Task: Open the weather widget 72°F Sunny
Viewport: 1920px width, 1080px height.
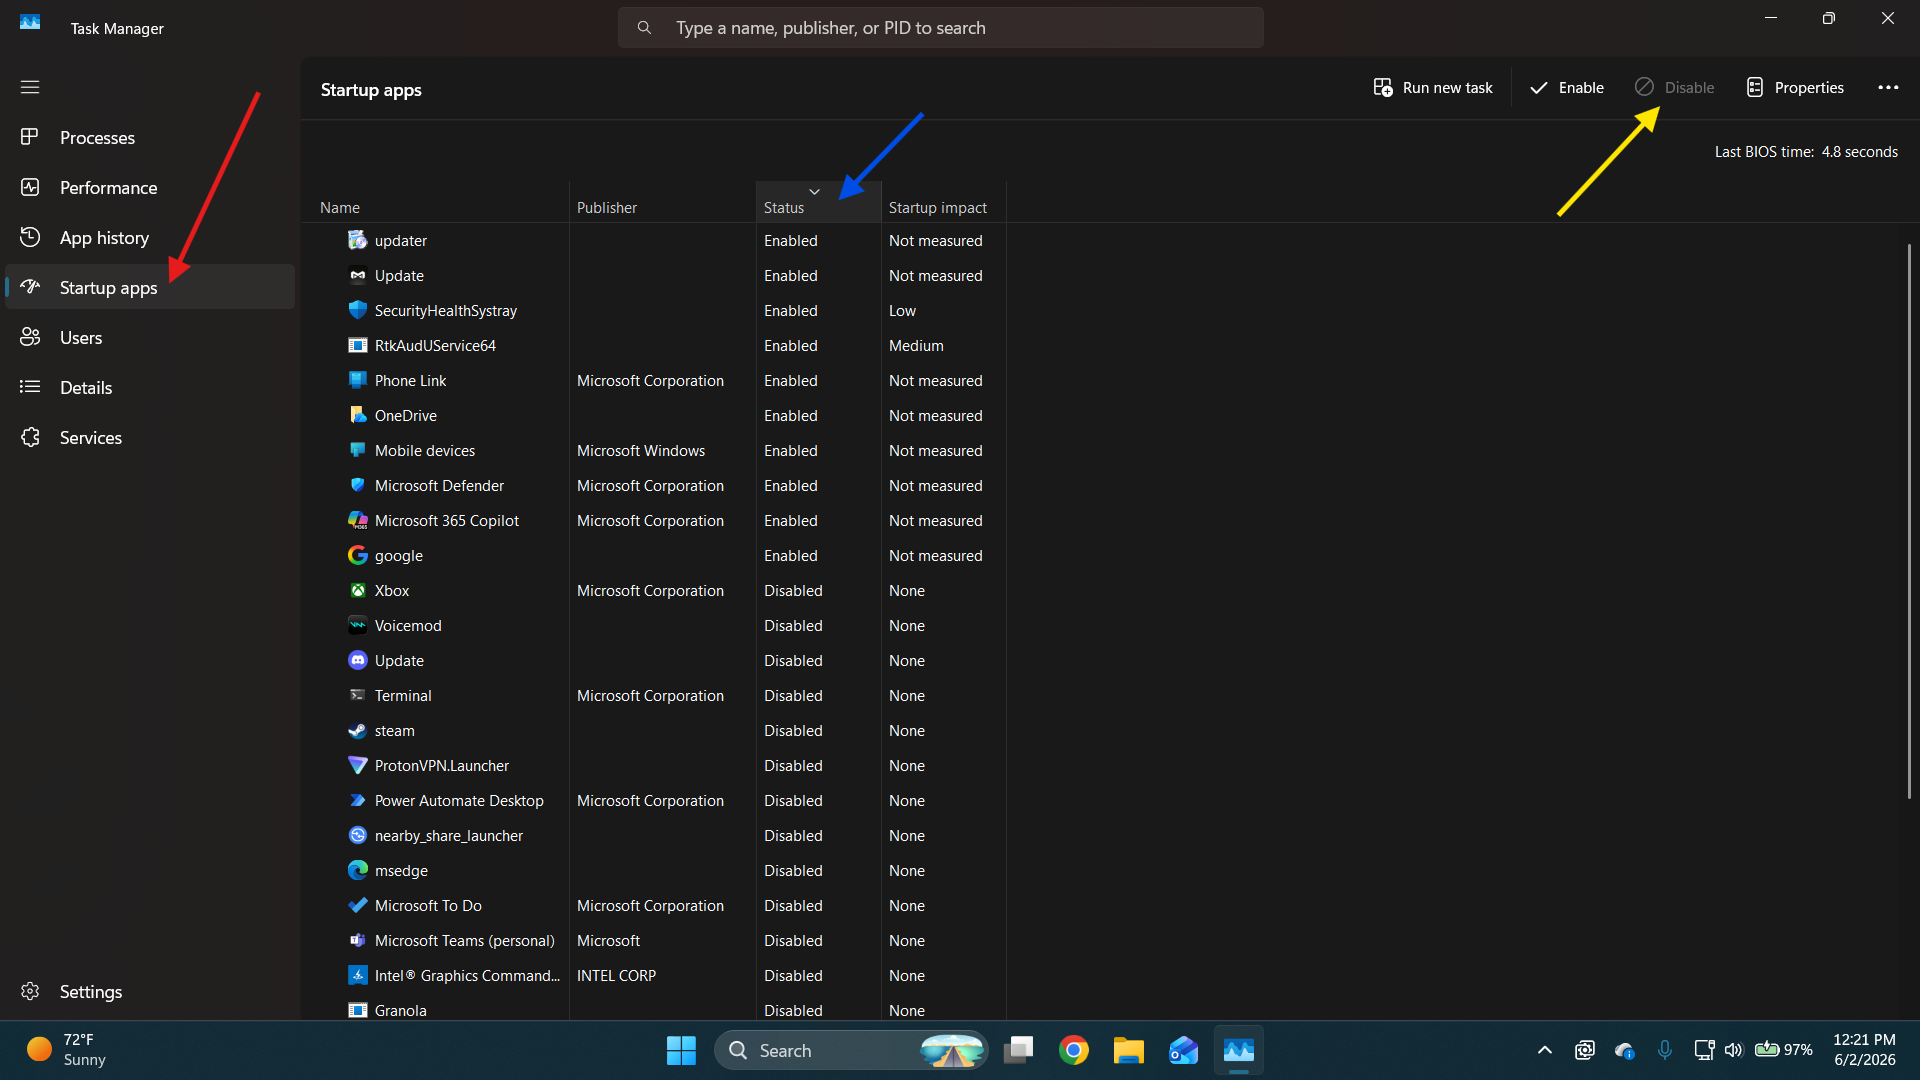Action: click(67, 1049)
